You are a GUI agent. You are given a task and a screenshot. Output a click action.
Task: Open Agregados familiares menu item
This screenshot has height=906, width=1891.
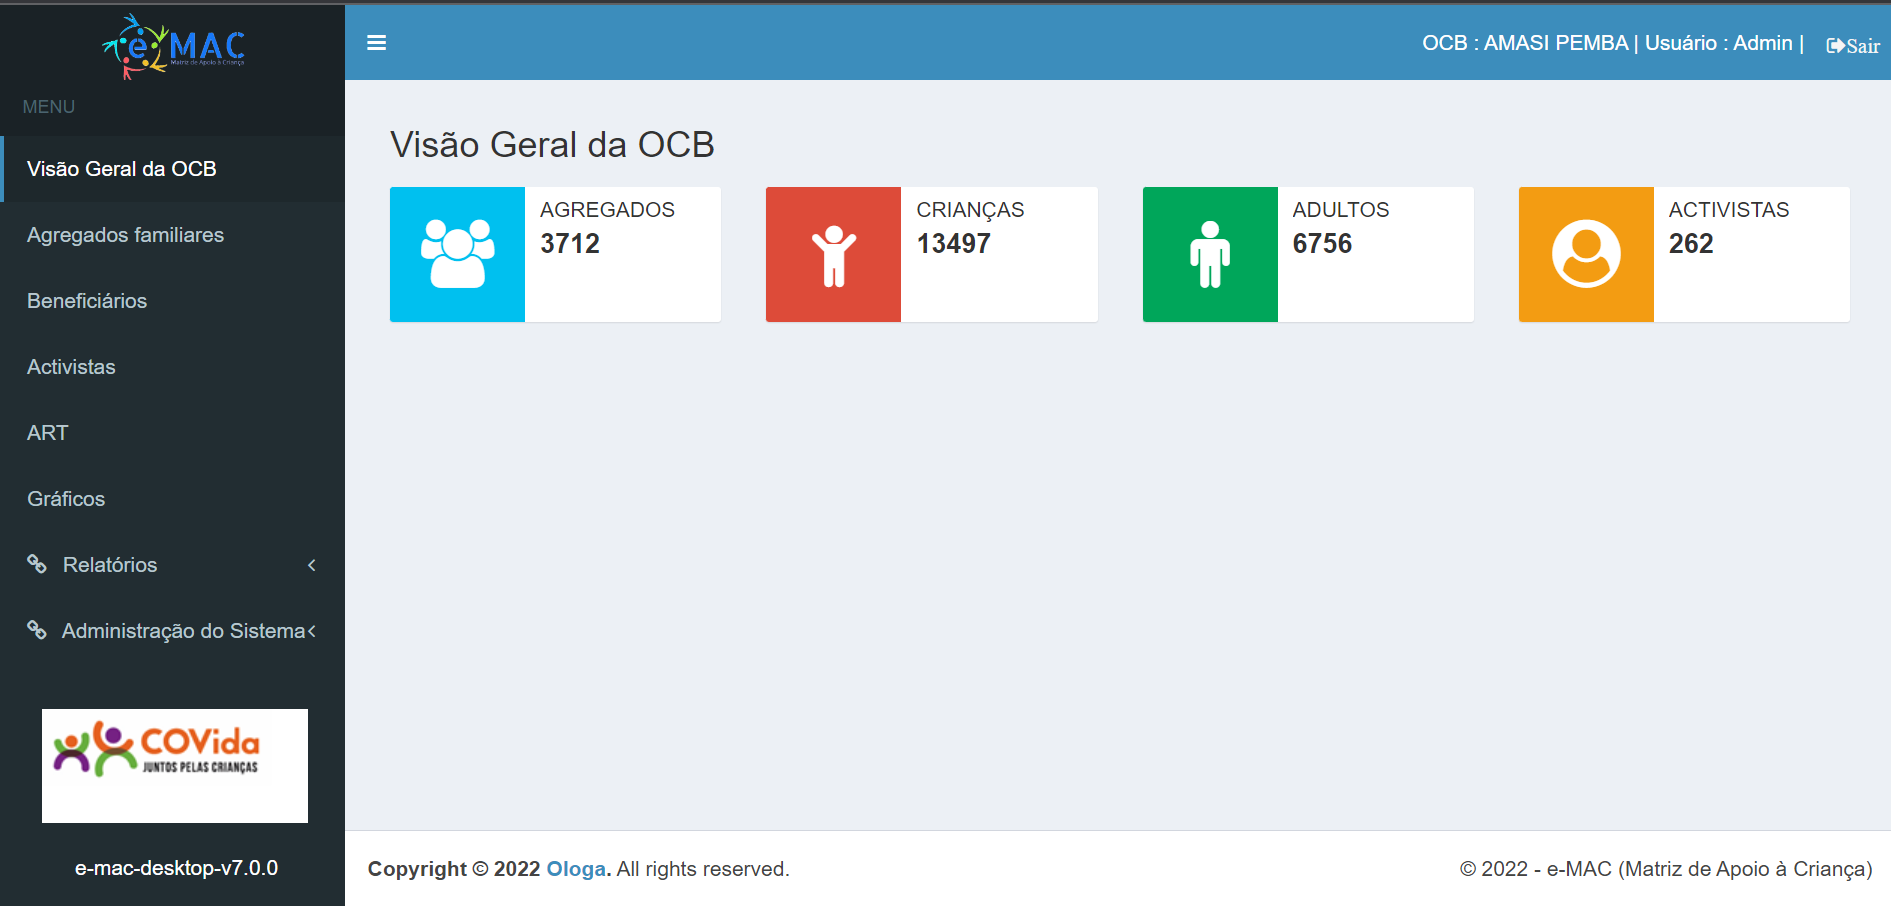(x=125, y=235)
